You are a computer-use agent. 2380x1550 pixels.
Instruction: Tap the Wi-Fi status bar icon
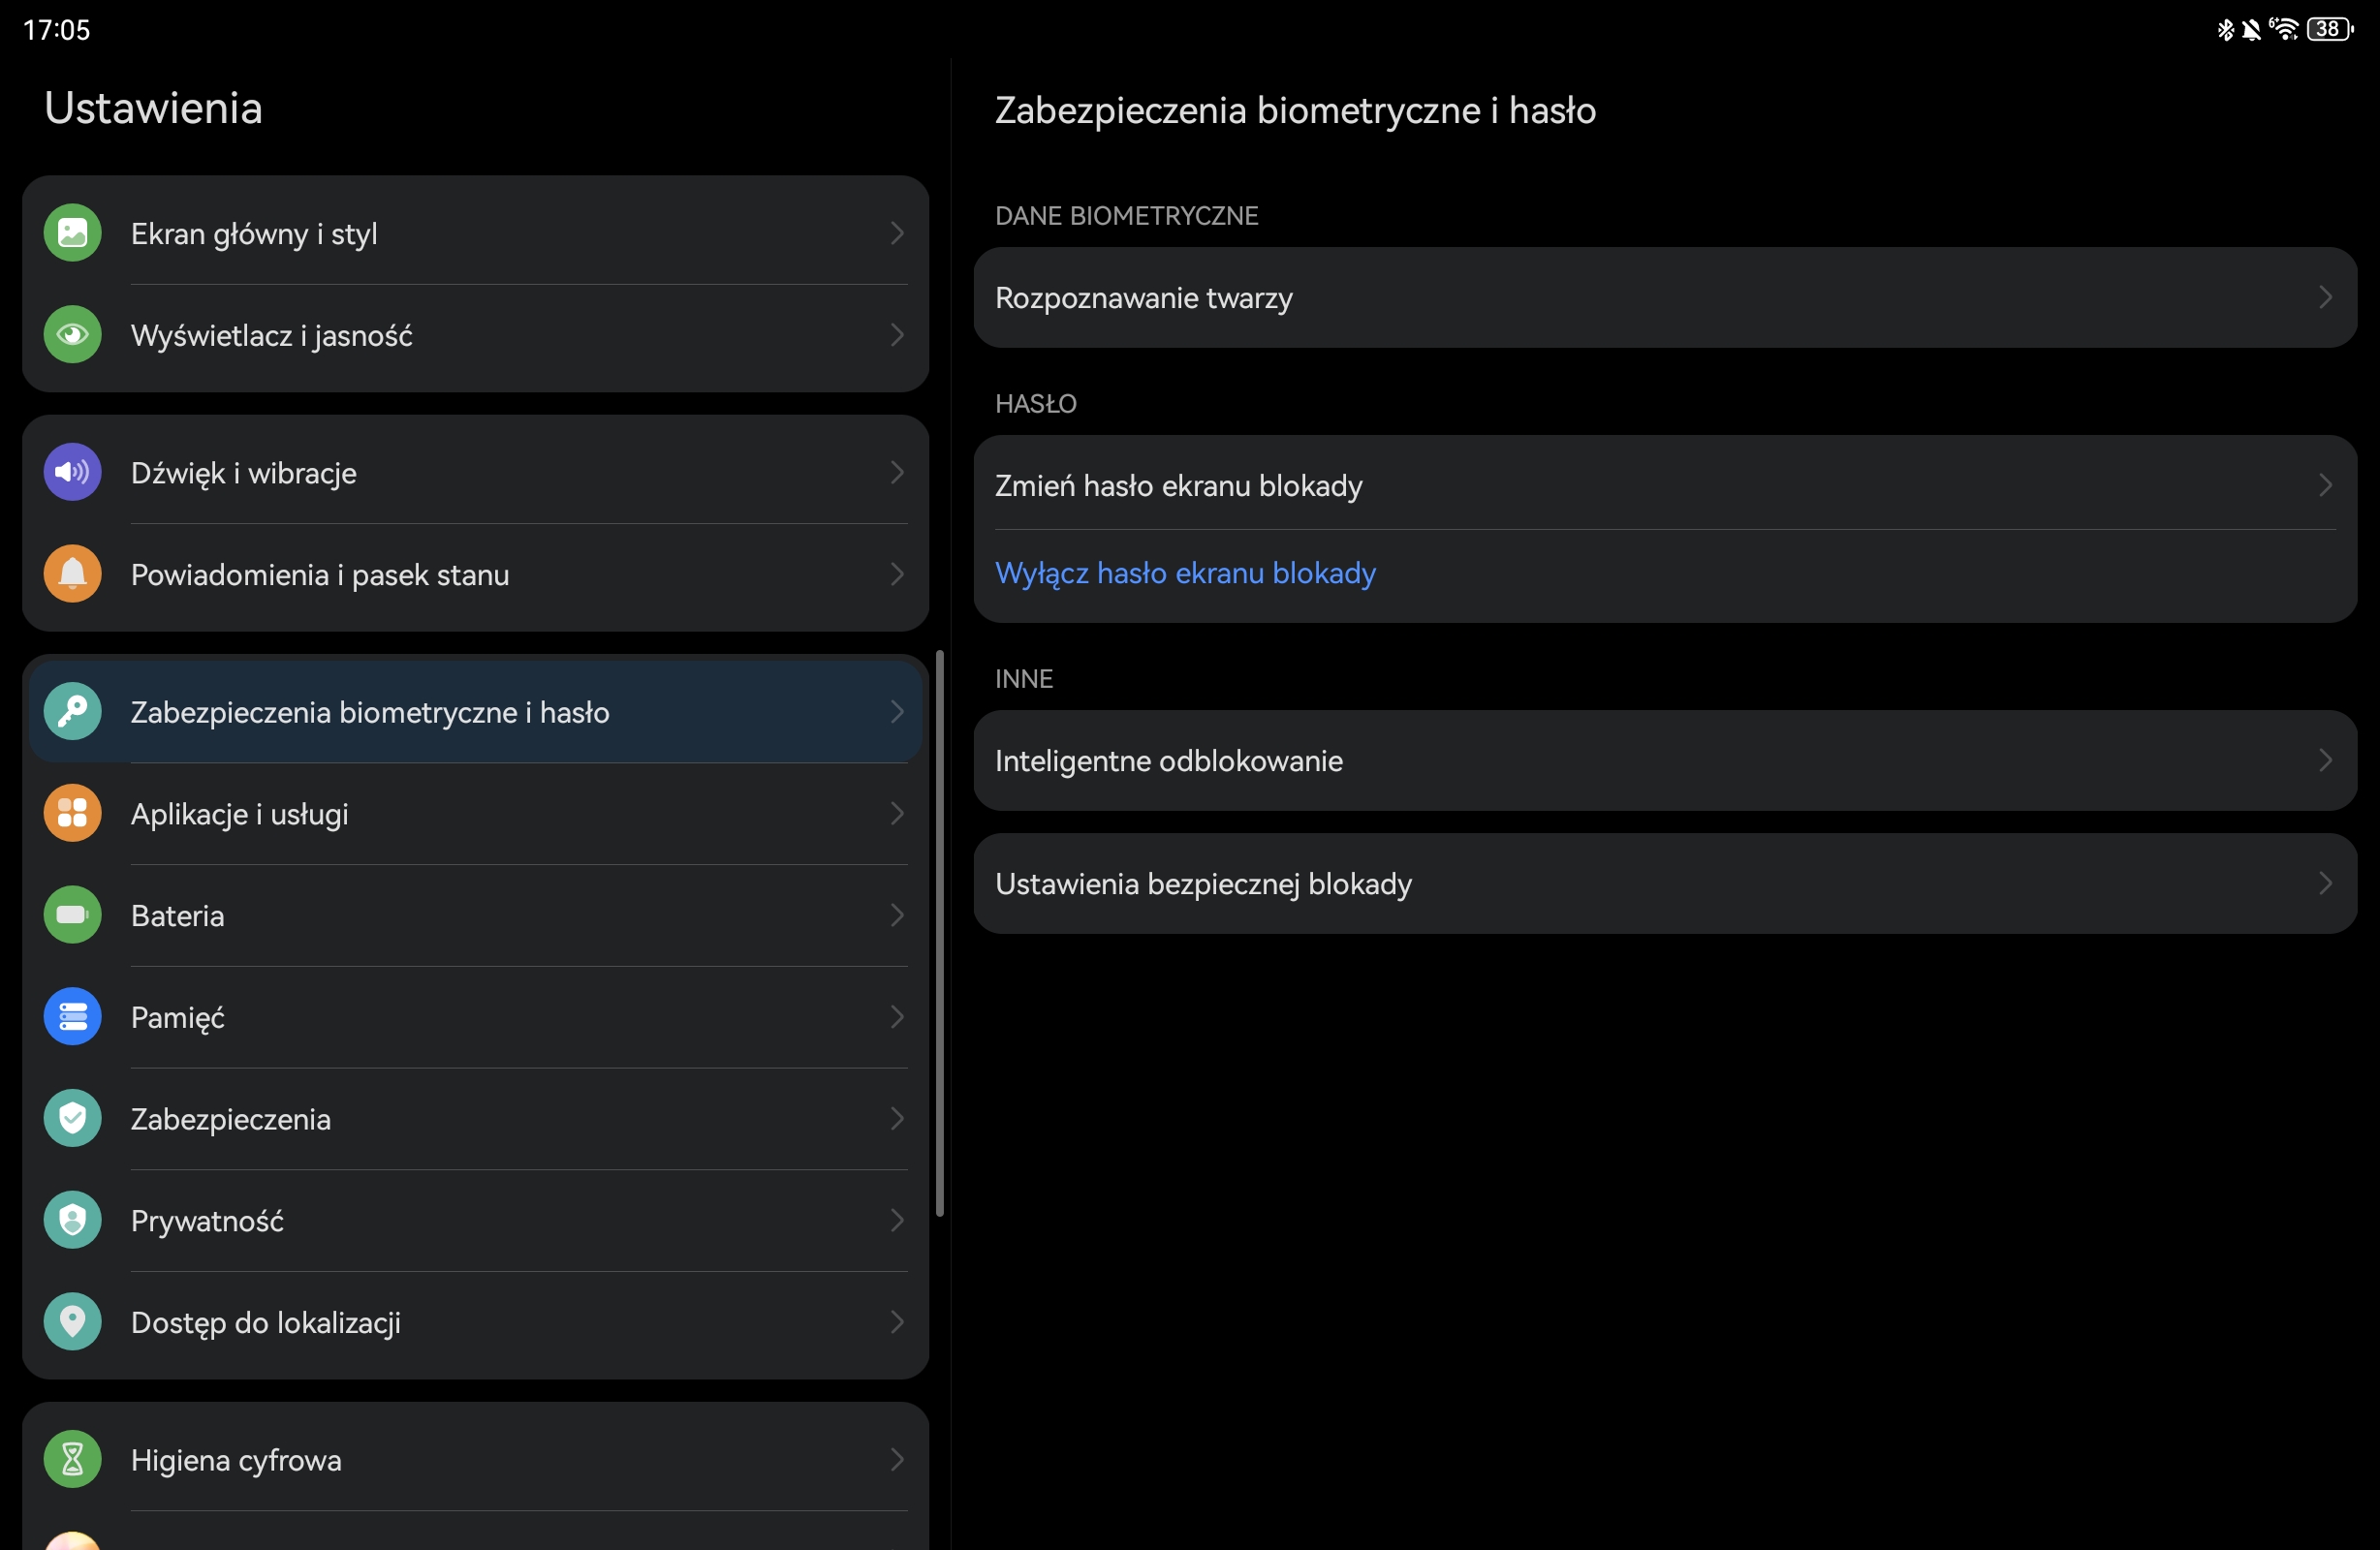click(x=2284, y=29)
